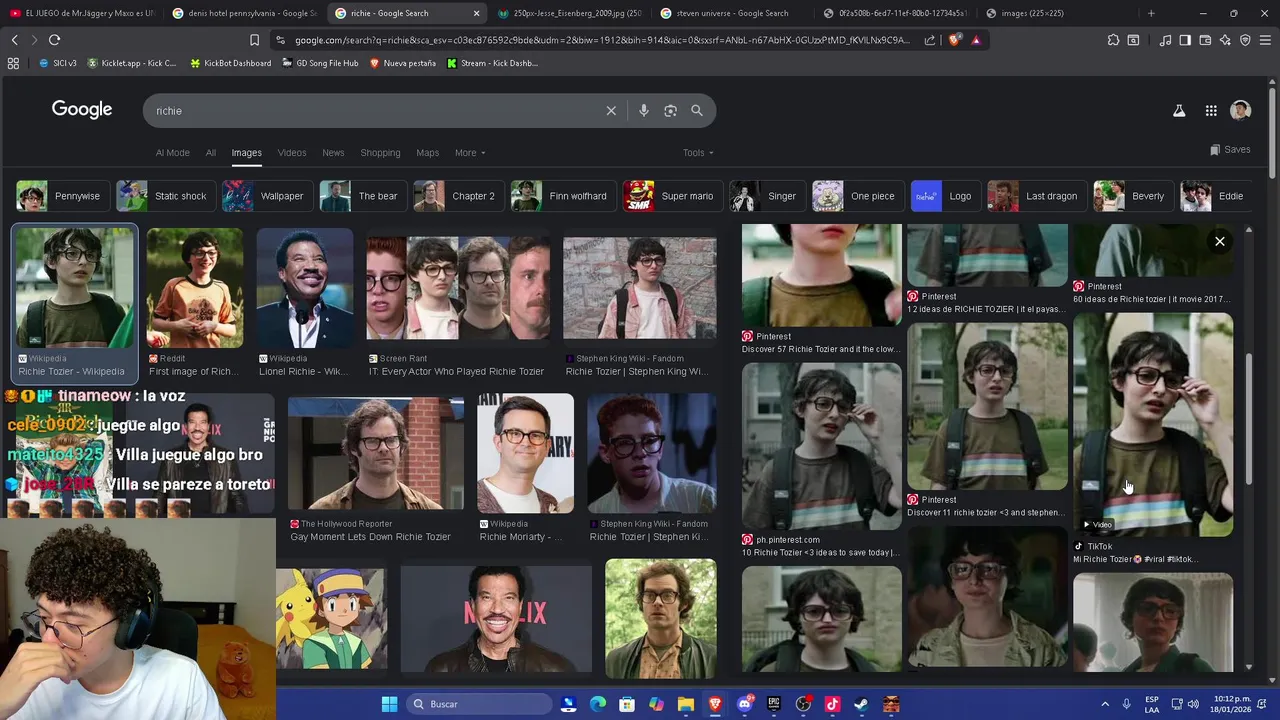Open the Brave Wallet icon

coord(1205,40)
